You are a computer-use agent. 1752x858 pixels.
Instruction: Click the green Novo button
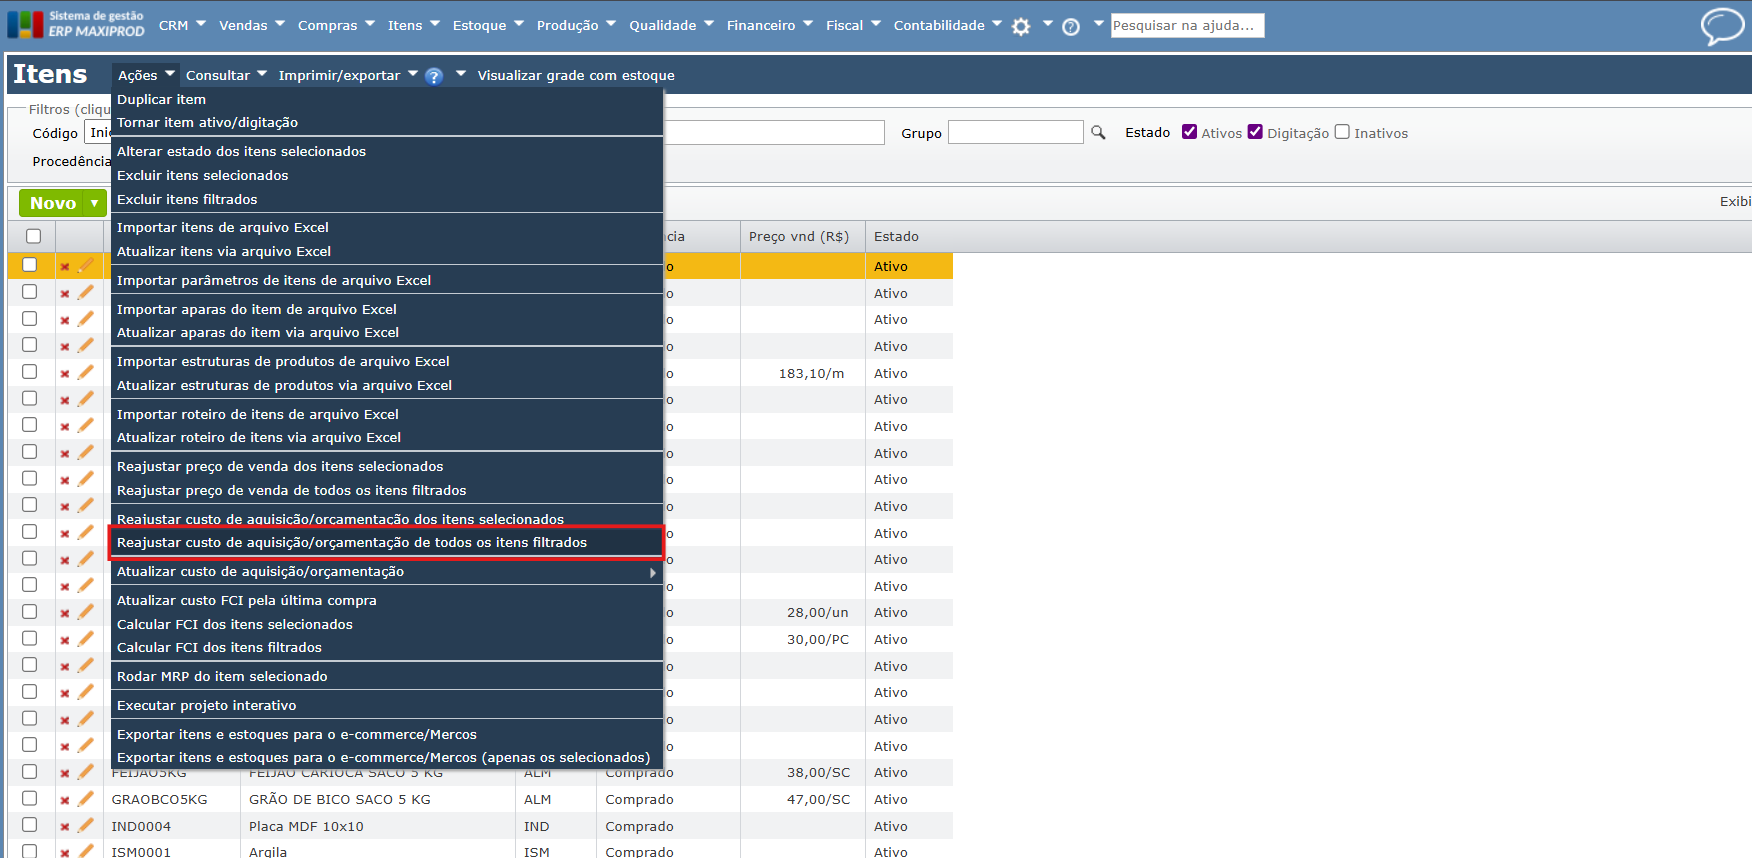[x=53, y=203]
